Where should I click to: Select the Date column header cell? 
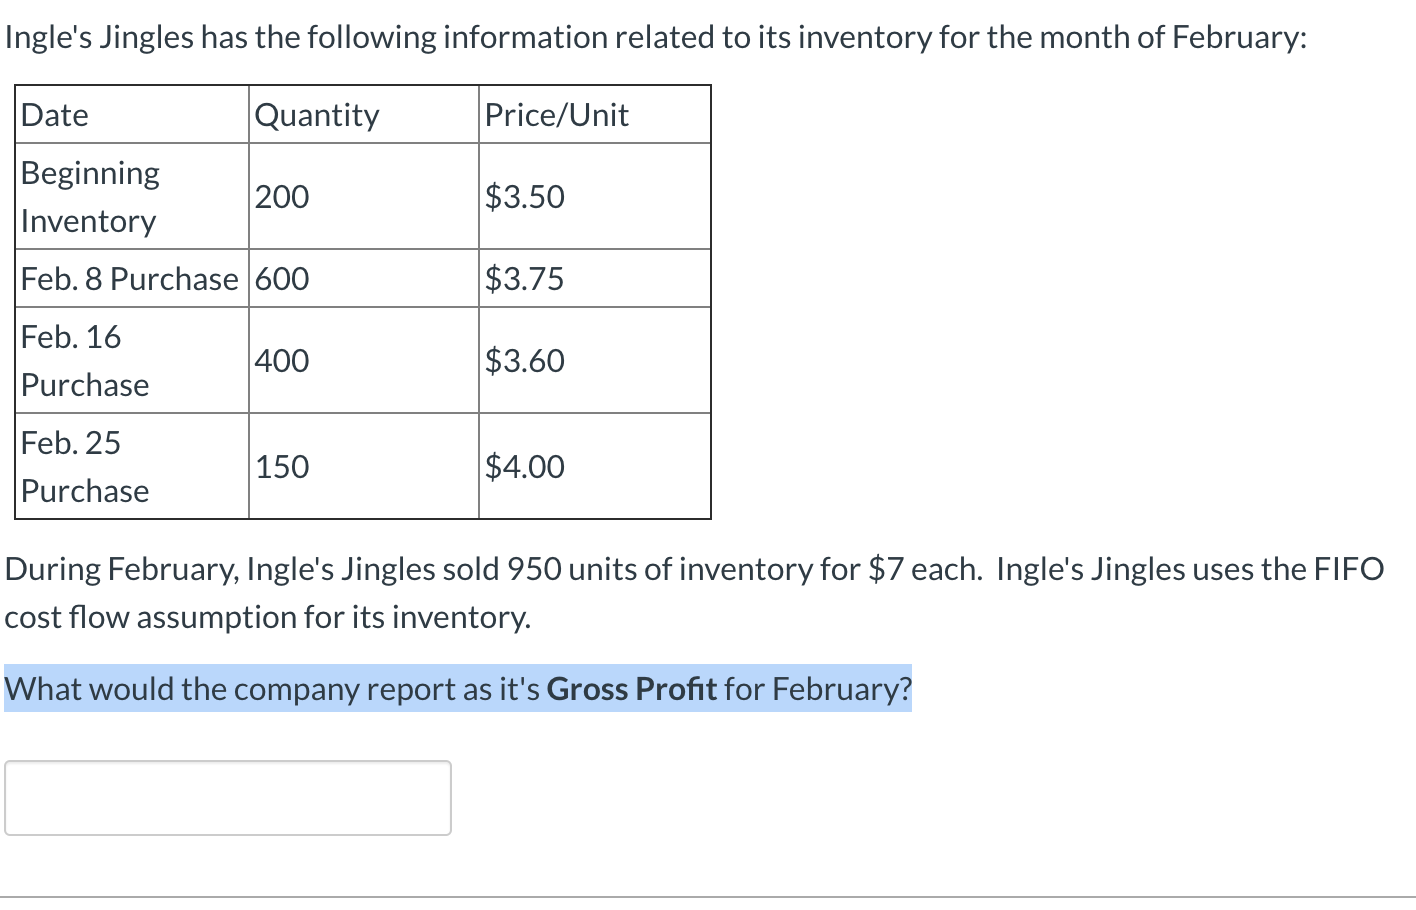[132, 115]
